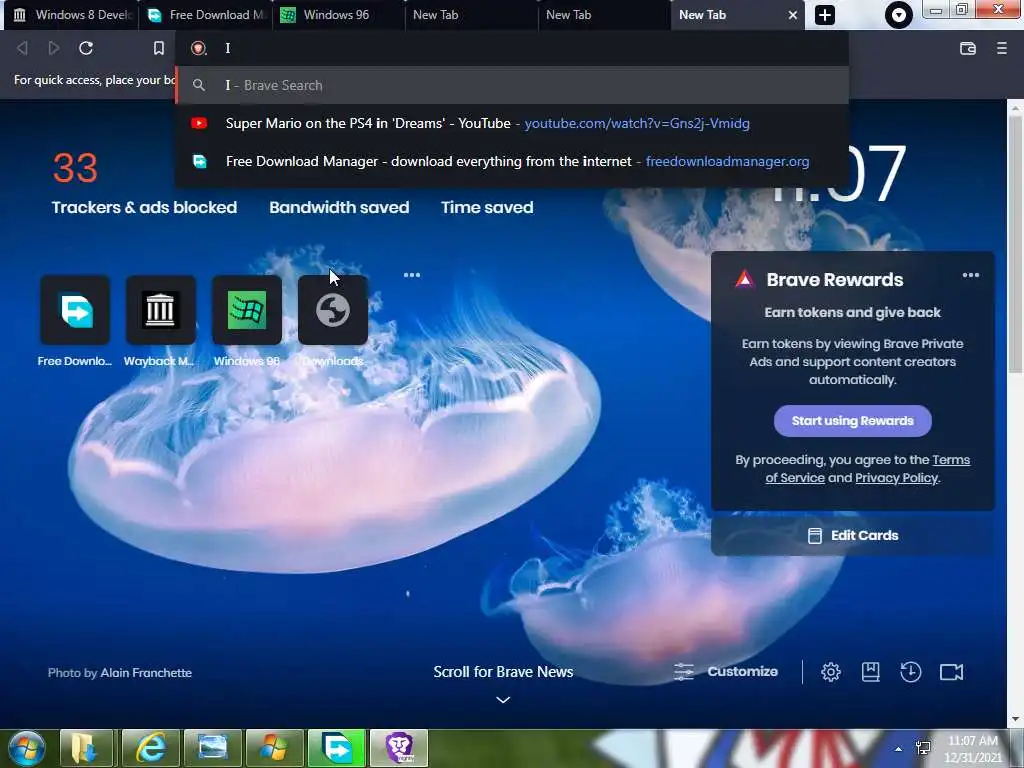The height and width of the screenshot is (768, 1024).
Task: Open Brave Rewards card three-dot menu
Action: click(x=971, y=275)
